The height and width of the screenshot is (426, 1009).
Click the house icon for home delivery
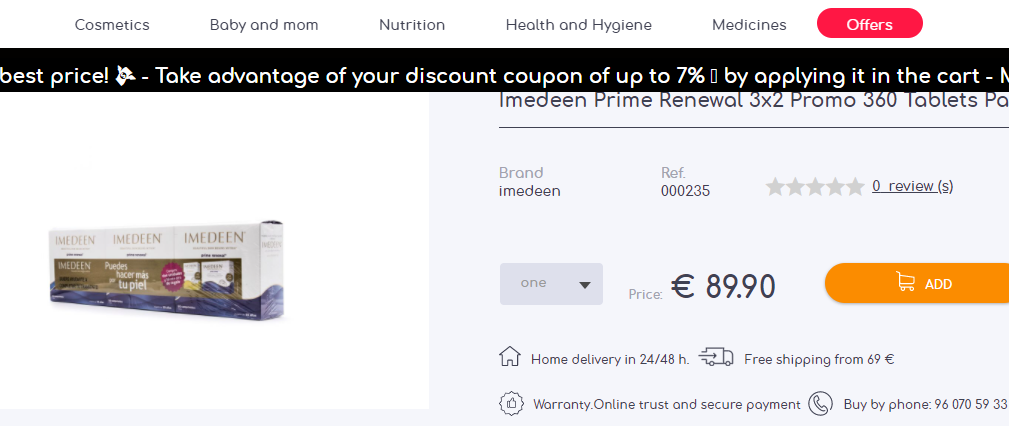[510, 357]
